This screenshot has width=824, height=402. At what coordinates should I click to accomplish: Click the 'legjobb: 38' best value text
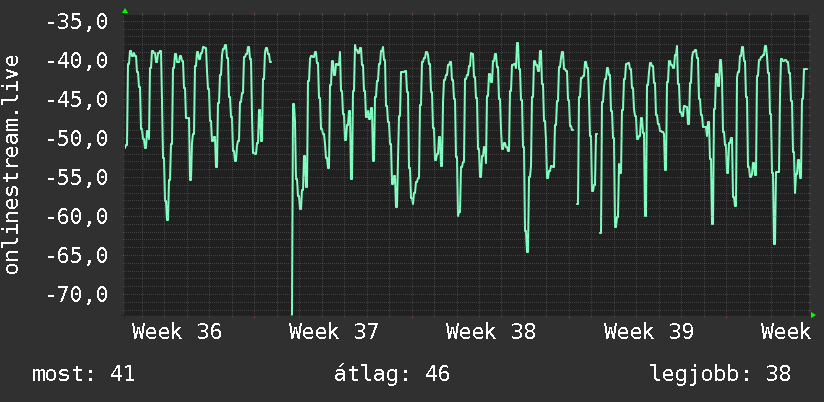tap(720, 374)
